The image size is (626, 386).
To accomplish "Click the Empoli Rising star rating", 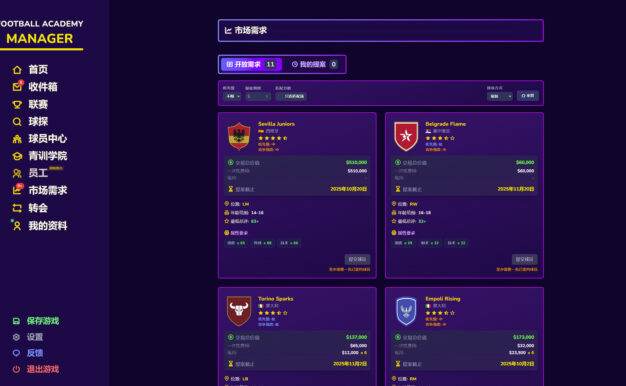I will 440,313.
